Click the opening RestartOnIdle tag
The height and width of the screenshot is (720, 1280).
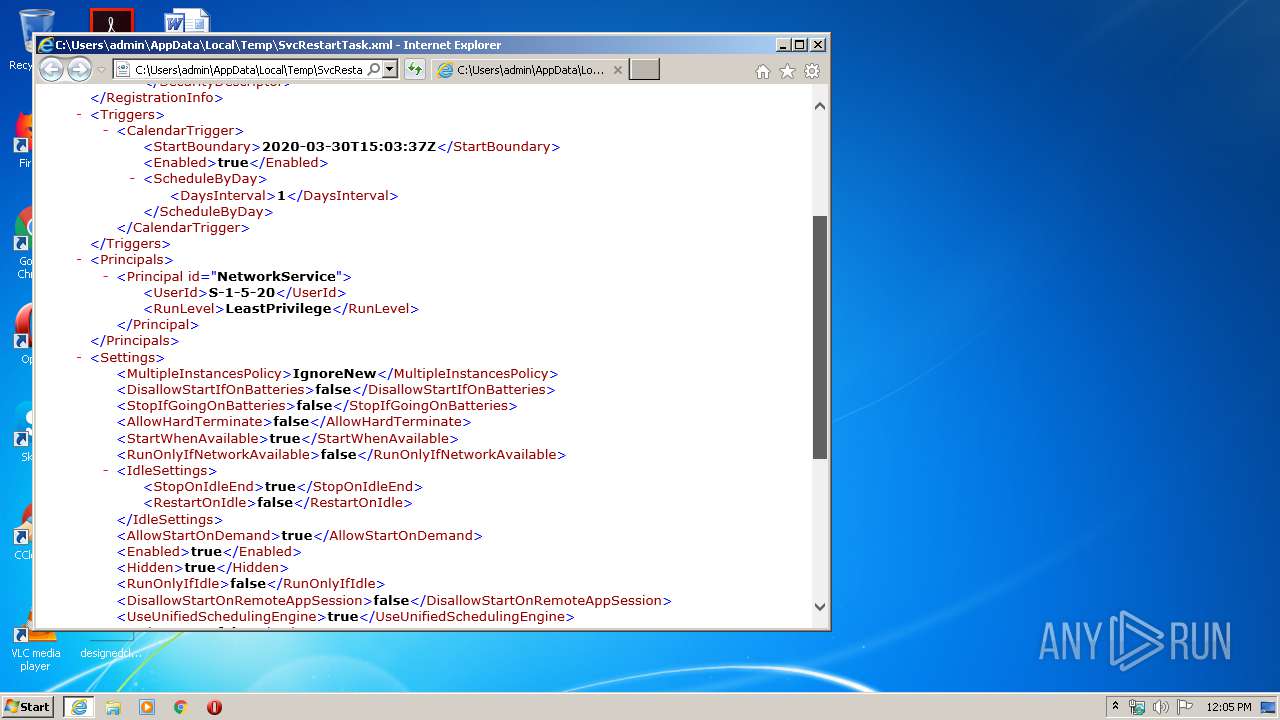tap(200, 503)
